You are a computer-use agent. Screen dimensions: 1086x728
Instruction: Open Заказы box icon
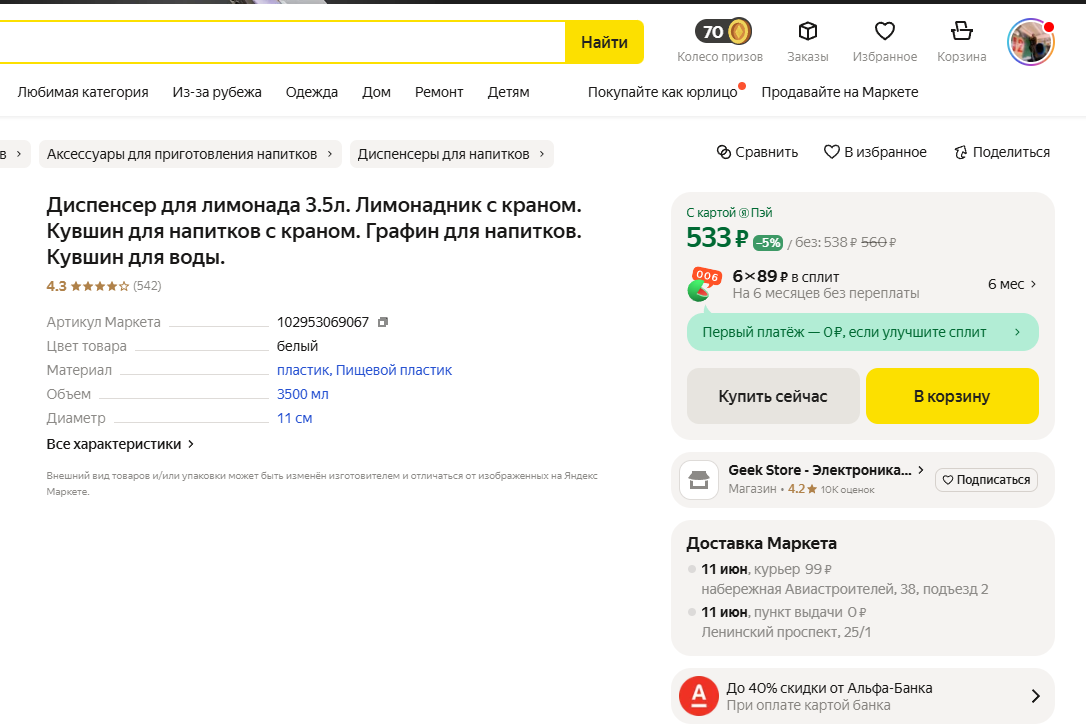click(807, 32)
